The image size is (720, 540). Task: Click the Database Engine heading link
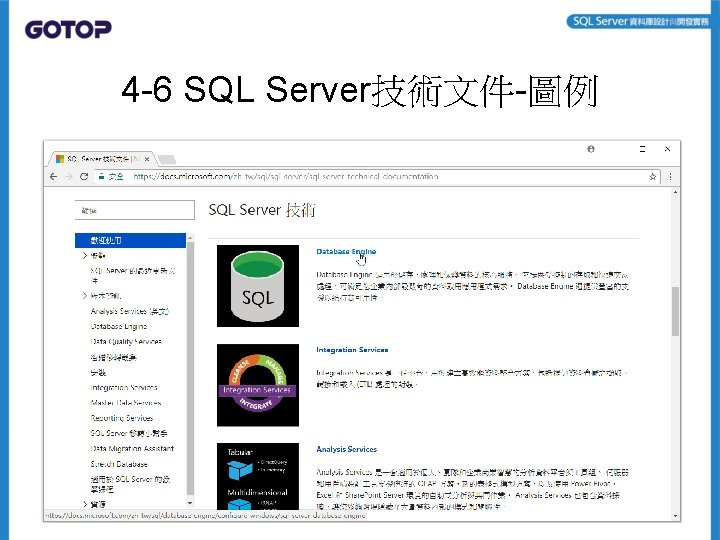pyautogui.click(x=346, y=251)
